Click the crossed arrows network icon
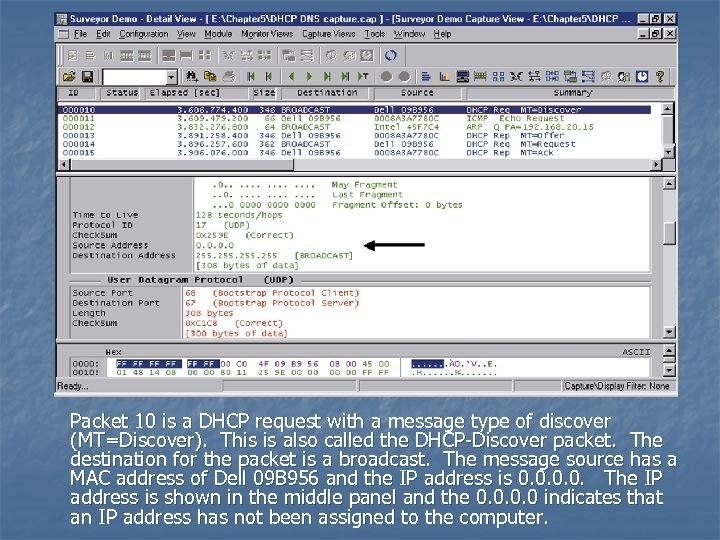Viewport: 720px width, 540px height. 516,76
